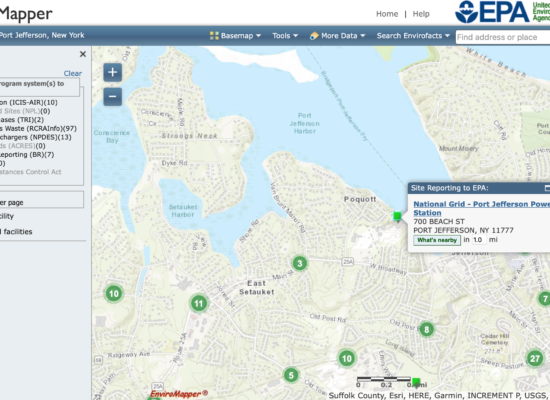Go to the Home link
This screenshot has width=550, height=400.
click(x=387, y=14)
